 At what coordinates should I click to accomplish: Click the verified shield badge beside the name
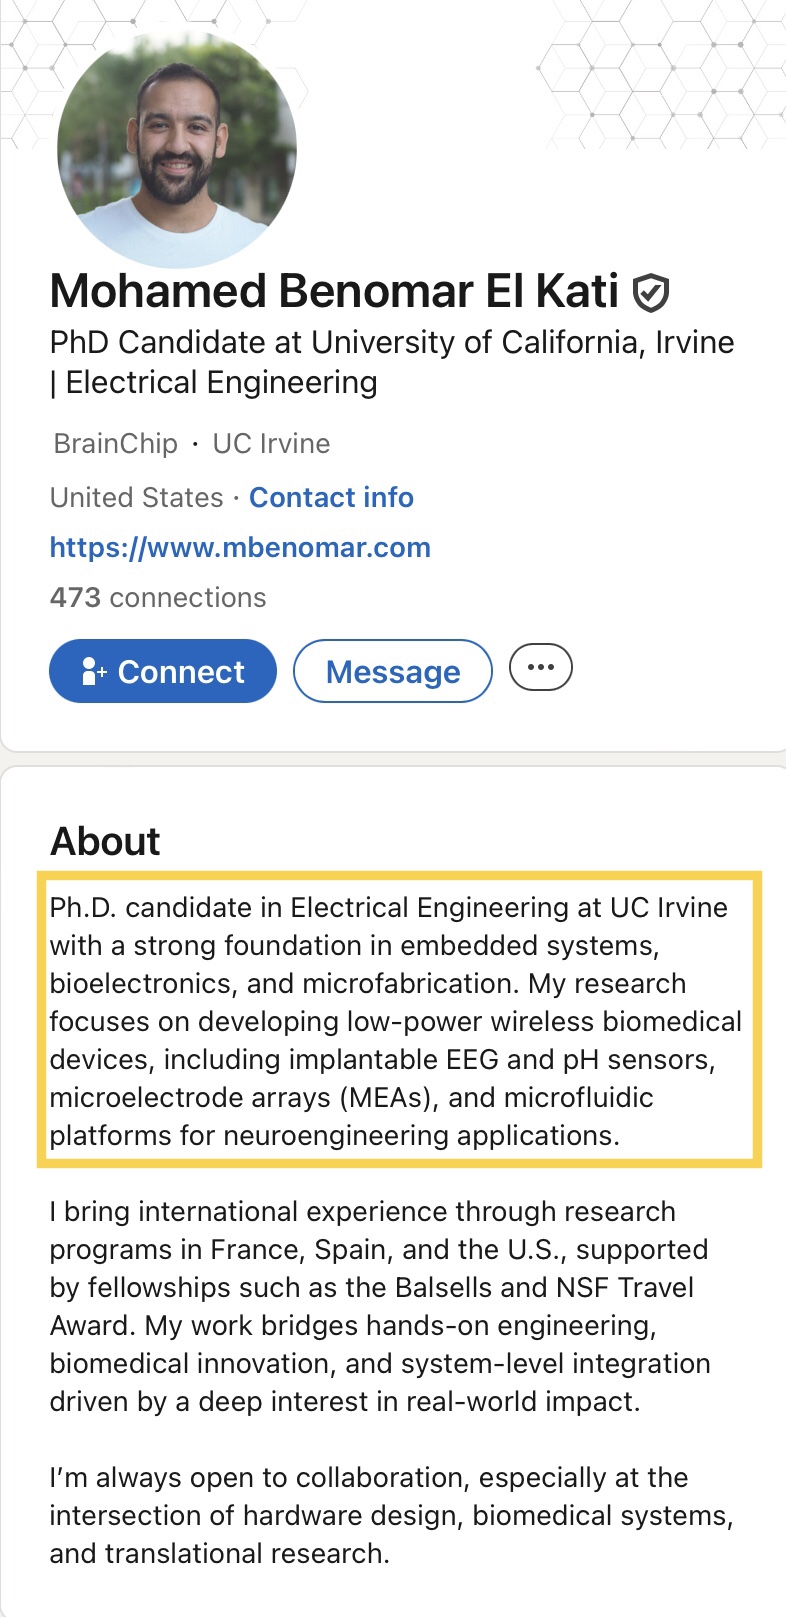(x=651, y=293)
